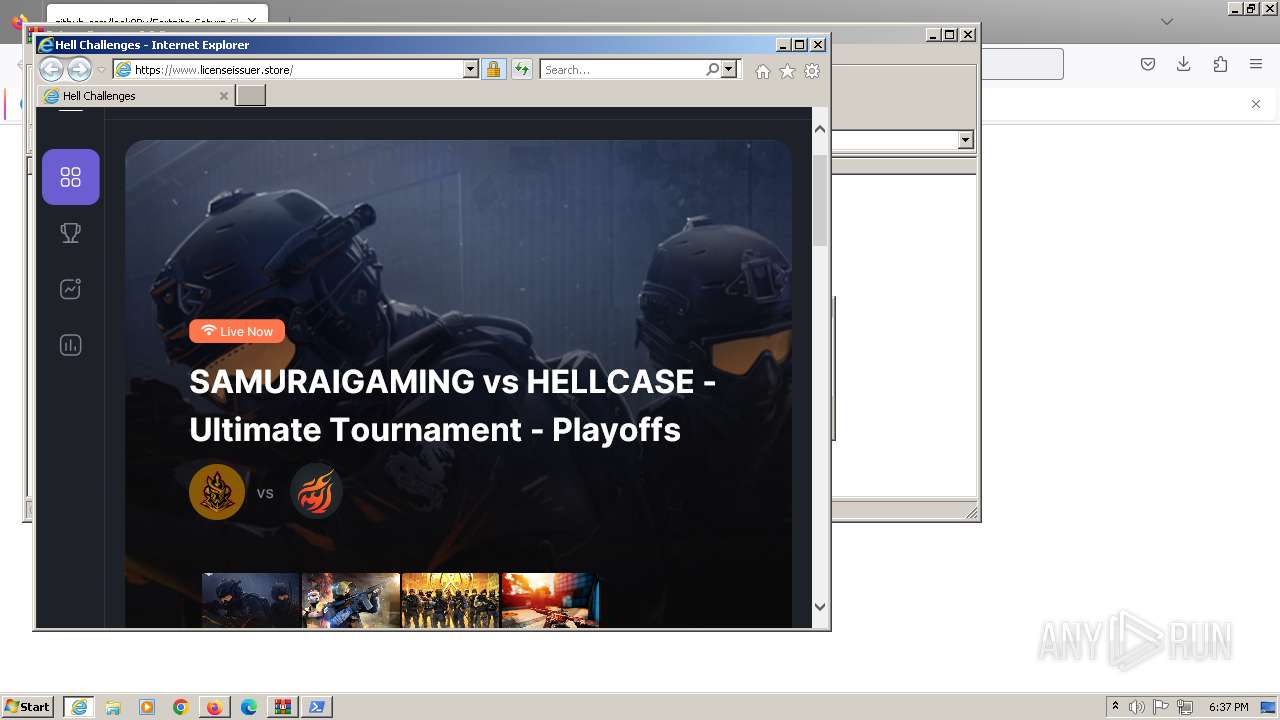Click Firefox taskbar button
The height and width of the screenshot is (720, 1280).
[x=214, y=707]
